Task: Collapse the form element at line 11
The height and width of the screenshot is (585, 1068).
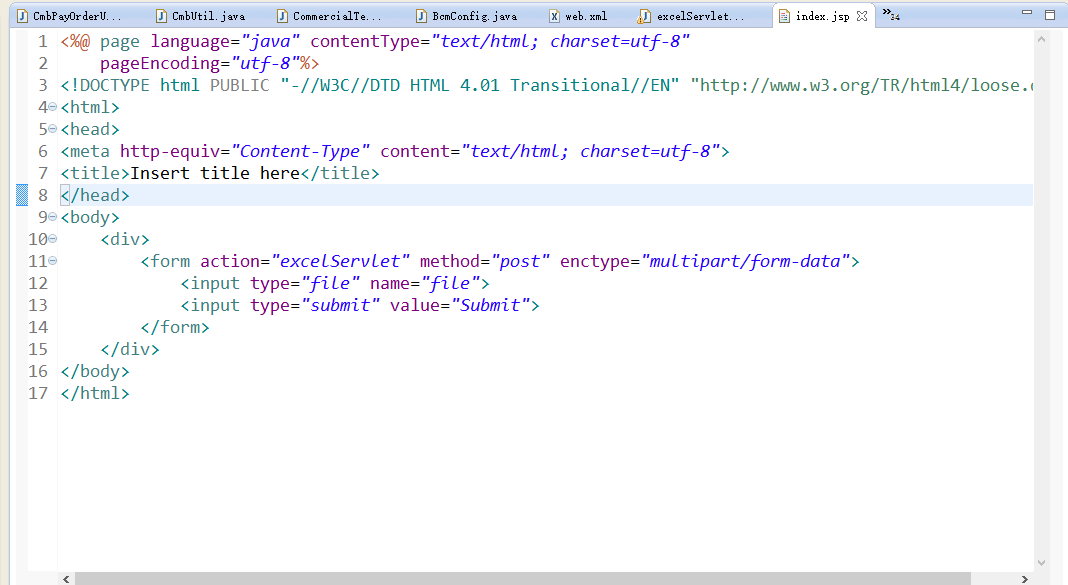Action: coord(52,261)
